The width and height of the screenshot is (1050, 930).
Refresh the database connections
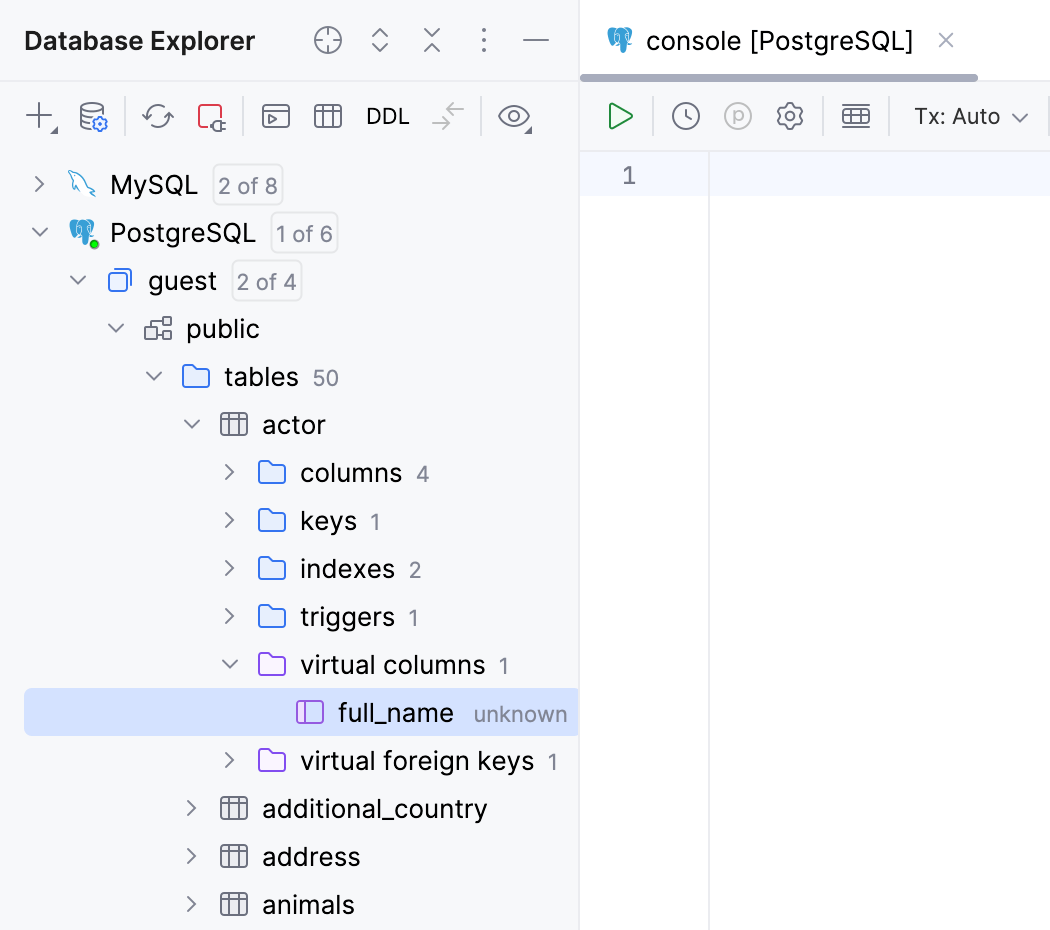pos(157,116)
